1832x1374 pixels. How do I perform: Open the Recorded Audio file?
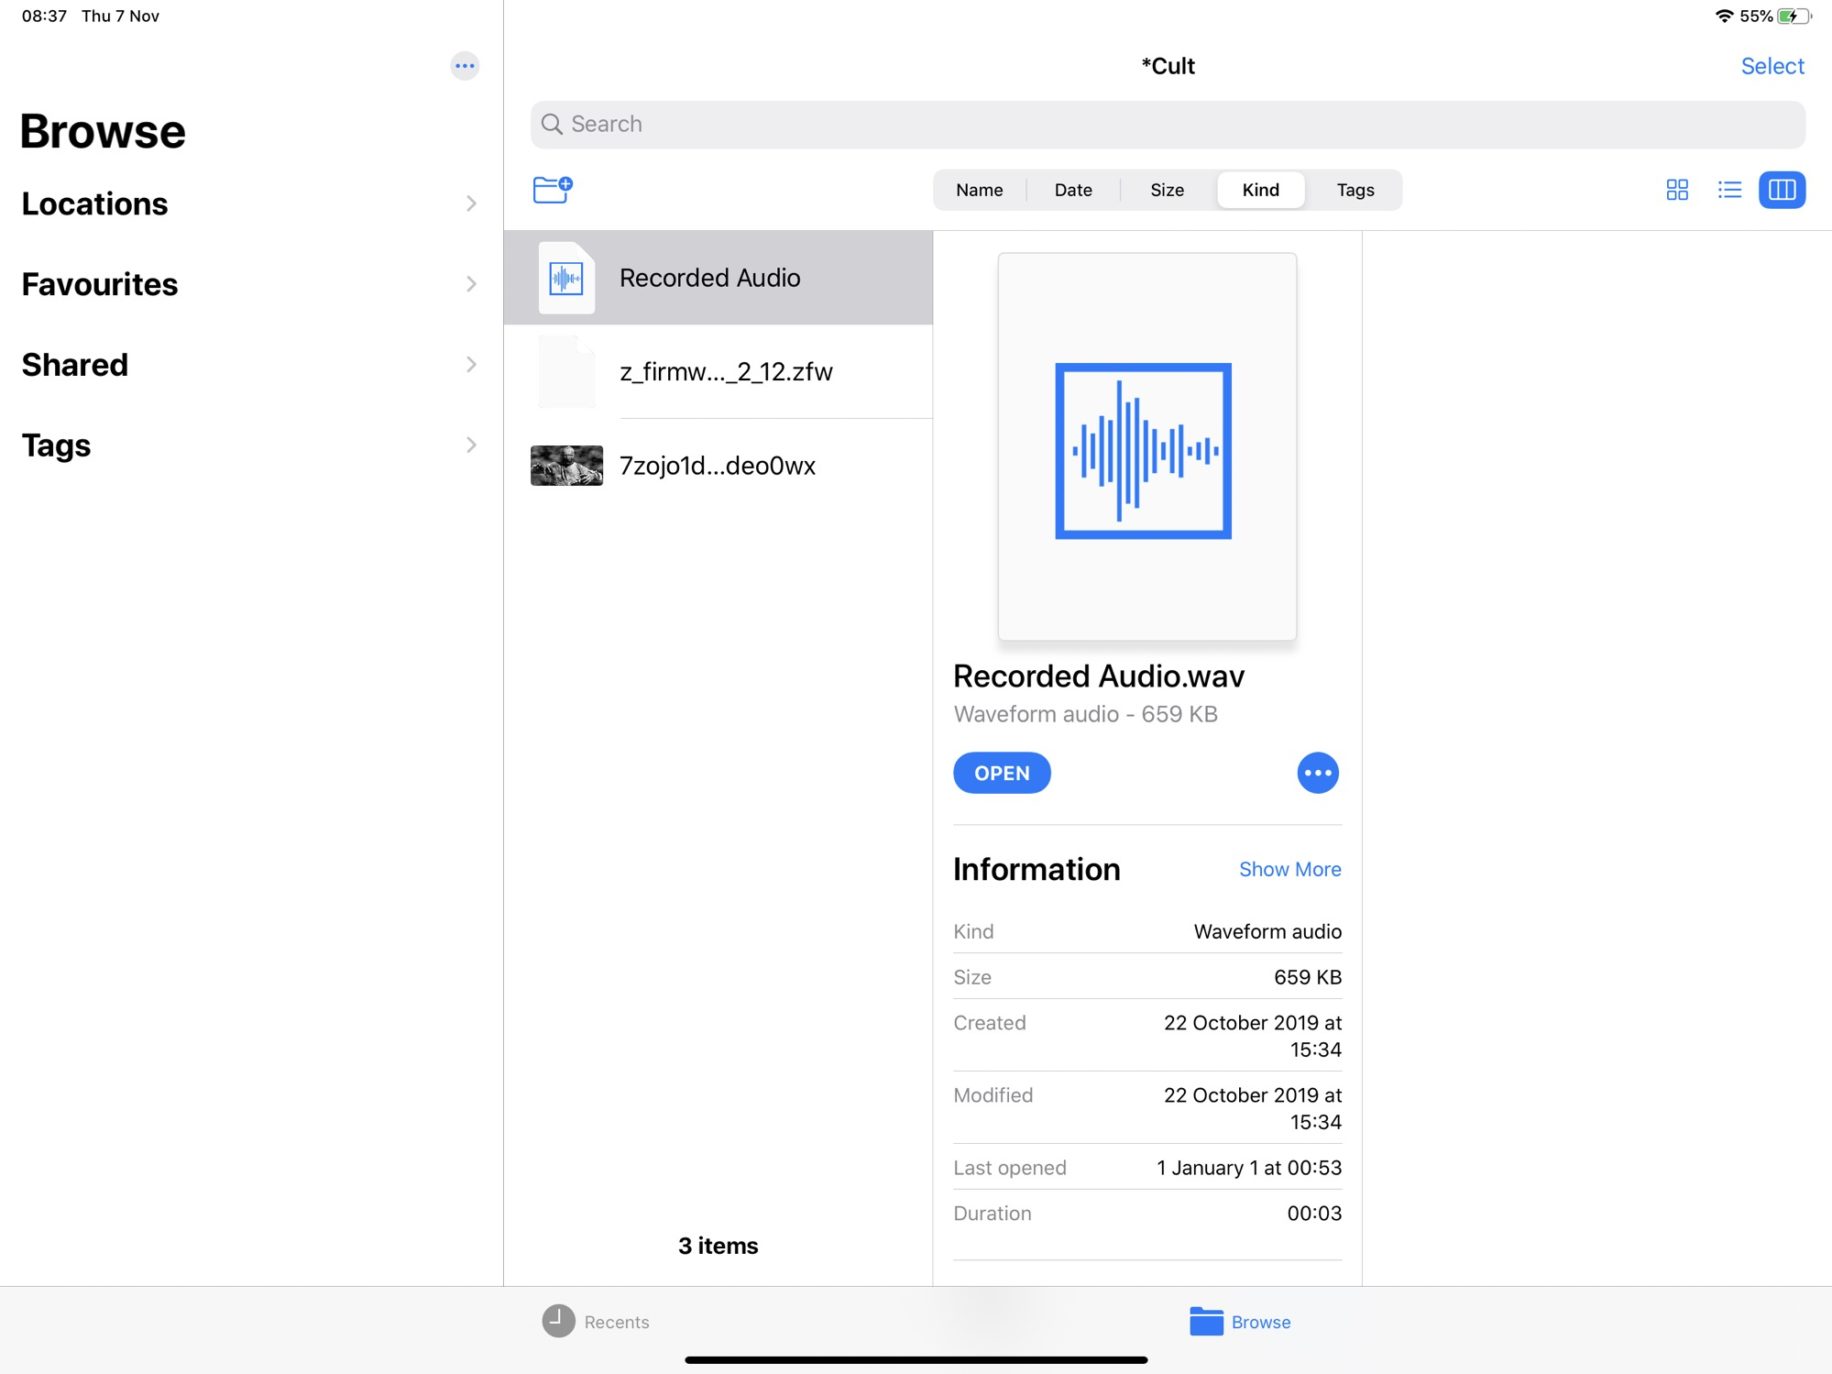pyautogui.click(x=1002, y=773)
